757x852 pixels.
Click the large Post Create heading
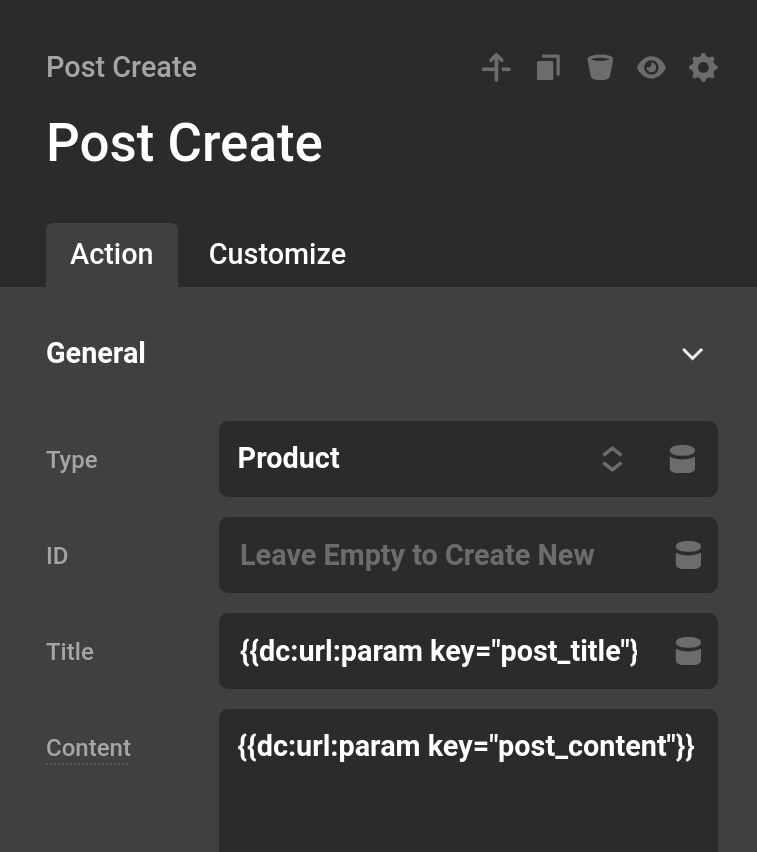(x=184, y=142)
